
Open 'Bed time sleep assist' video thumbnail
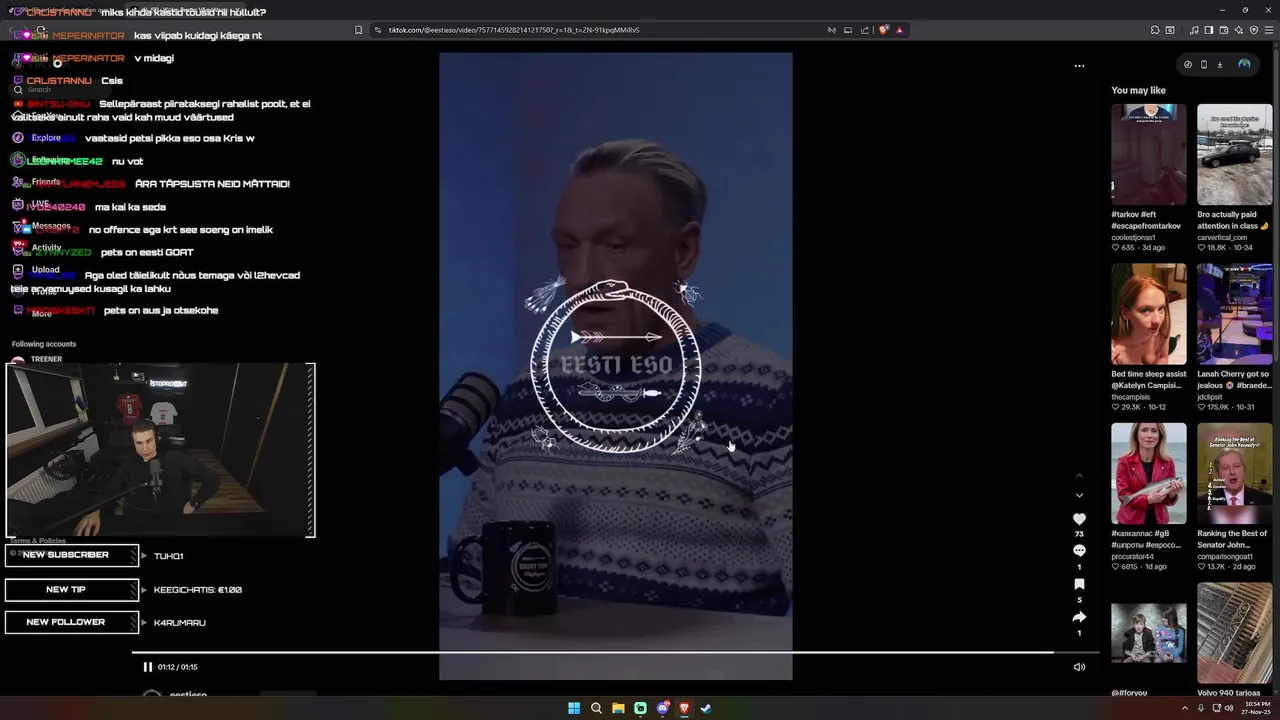pyautogui.click(x=1149, y=314)
